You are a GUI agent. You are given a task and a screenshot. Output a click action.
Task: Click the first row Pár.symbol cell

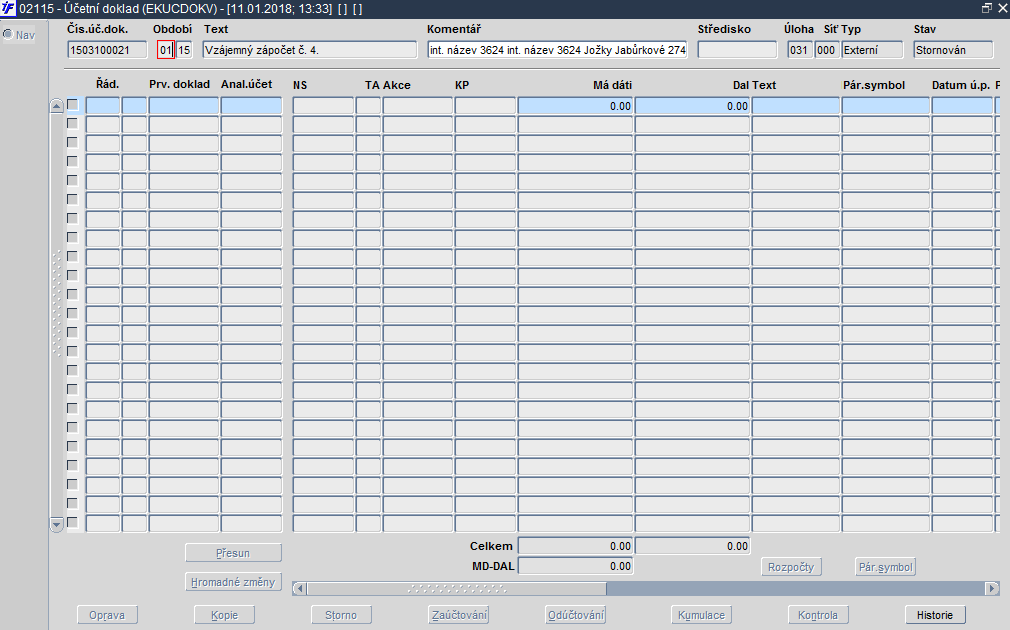pos(886,106)
